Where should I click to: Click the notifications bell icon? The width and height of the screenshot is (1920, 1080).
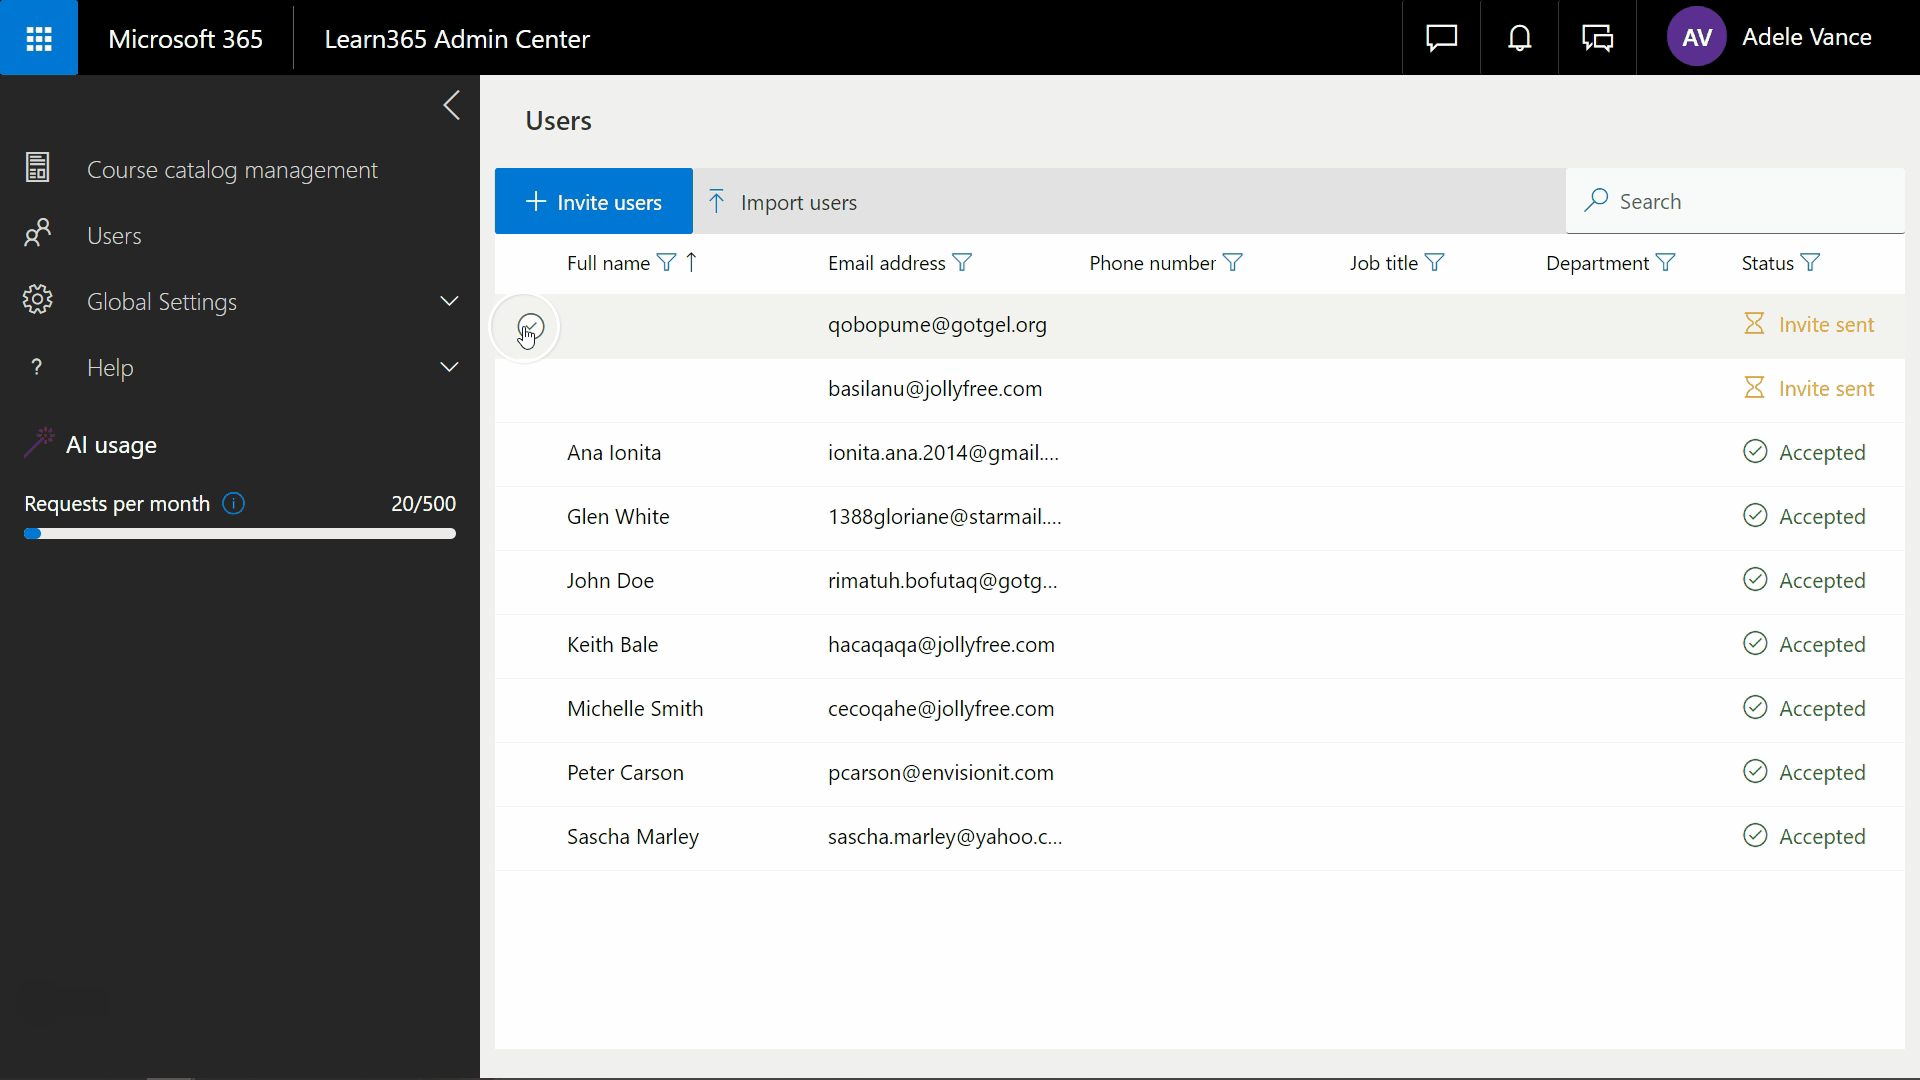click(1519, 38)
